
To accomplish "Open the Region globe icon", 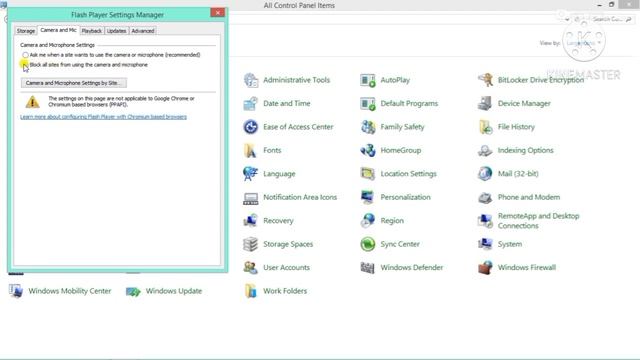I will [368, 221].
